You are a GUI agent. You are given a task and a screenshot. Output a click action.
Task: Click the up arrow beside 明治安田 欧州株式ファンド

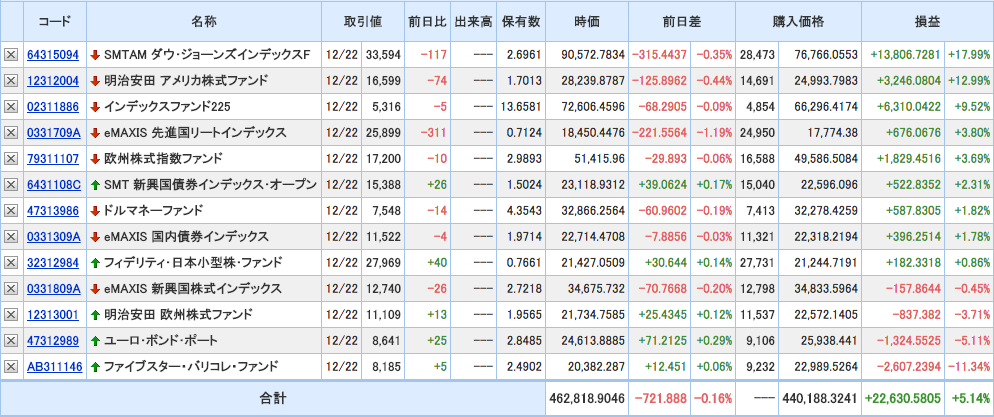pos(95,314)
